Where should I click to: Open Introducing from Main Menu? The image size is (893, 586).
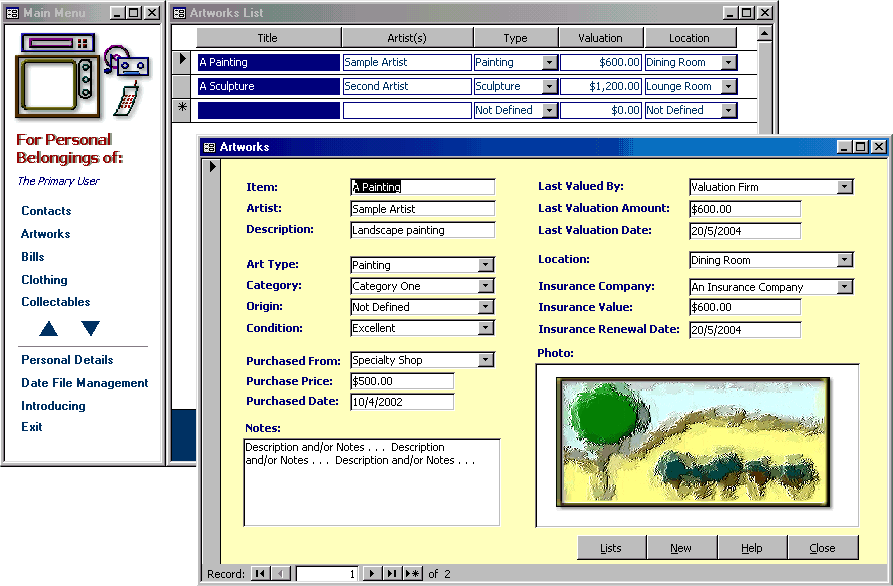tap(53, 406)
